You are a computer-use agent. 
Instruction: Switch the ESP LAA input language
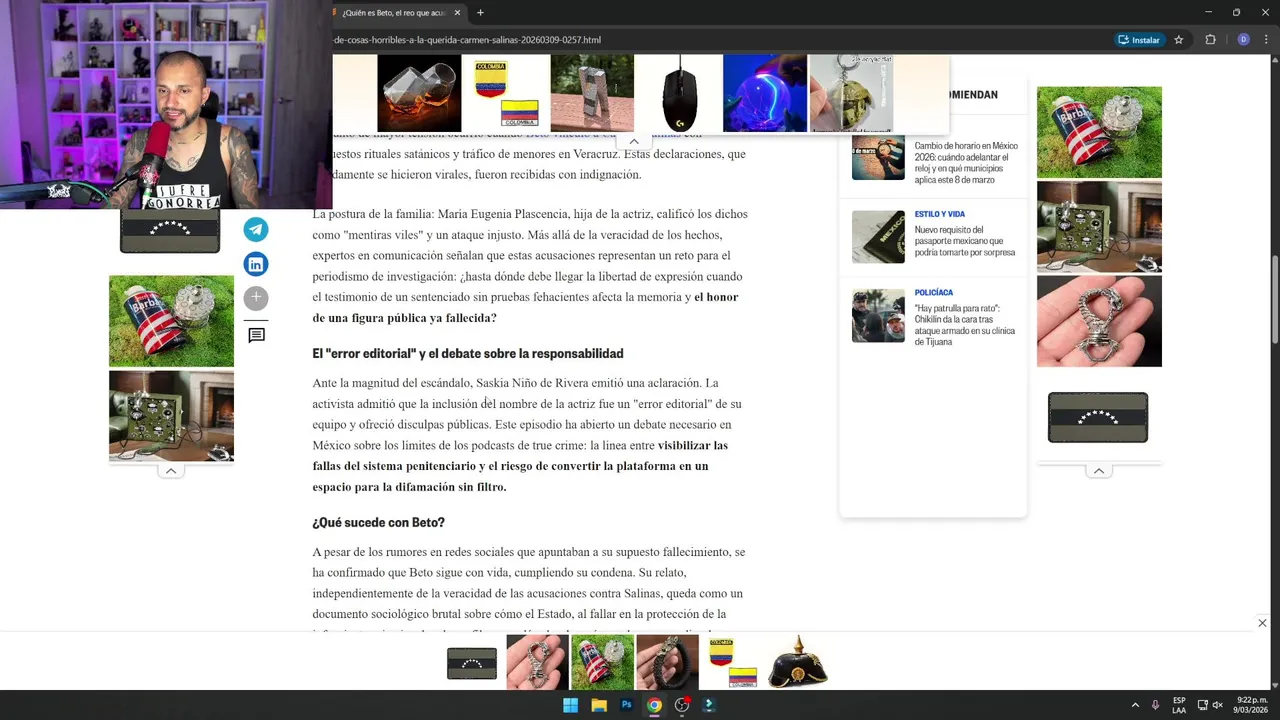(1179, 705)
